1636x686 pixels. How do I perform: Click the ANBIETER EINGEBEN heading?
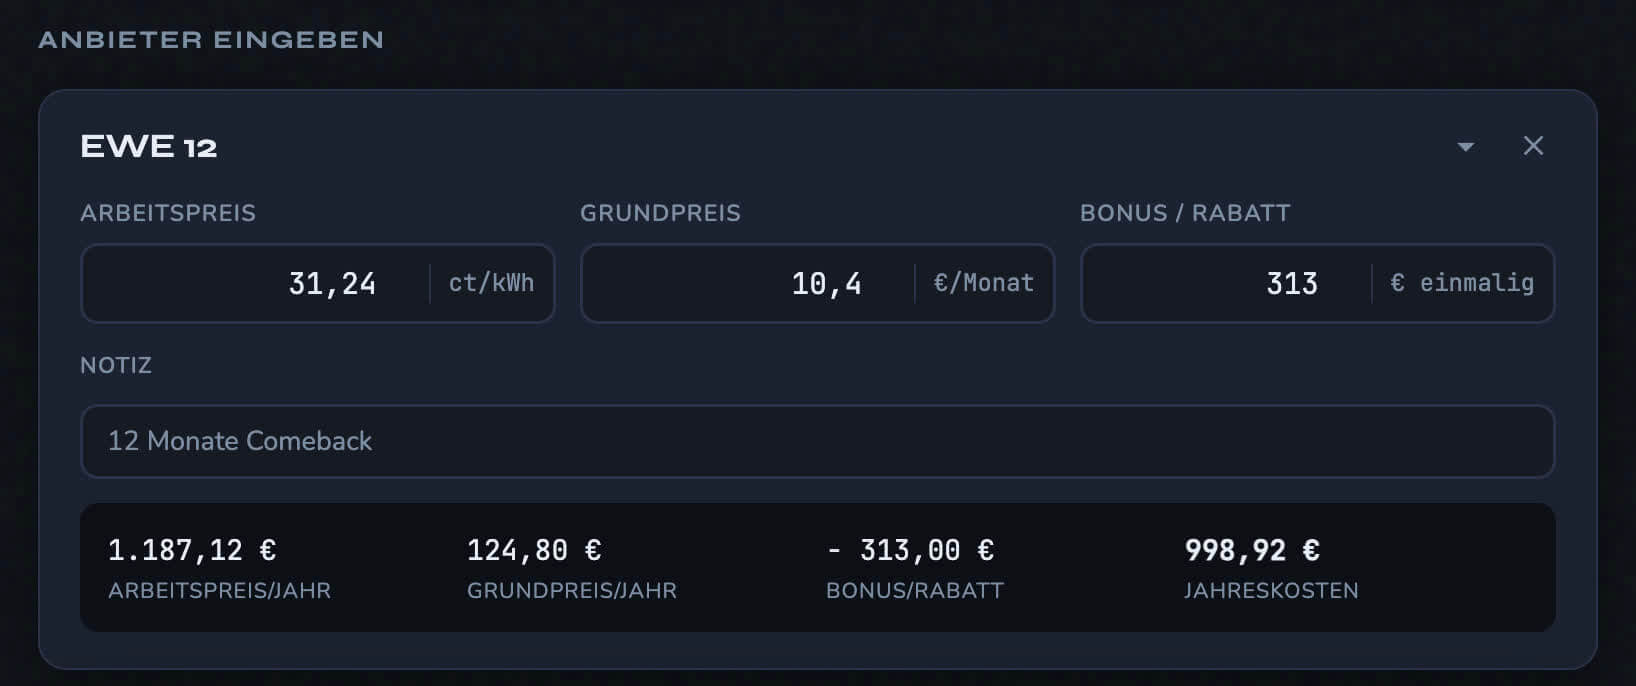tap(210, 40)
